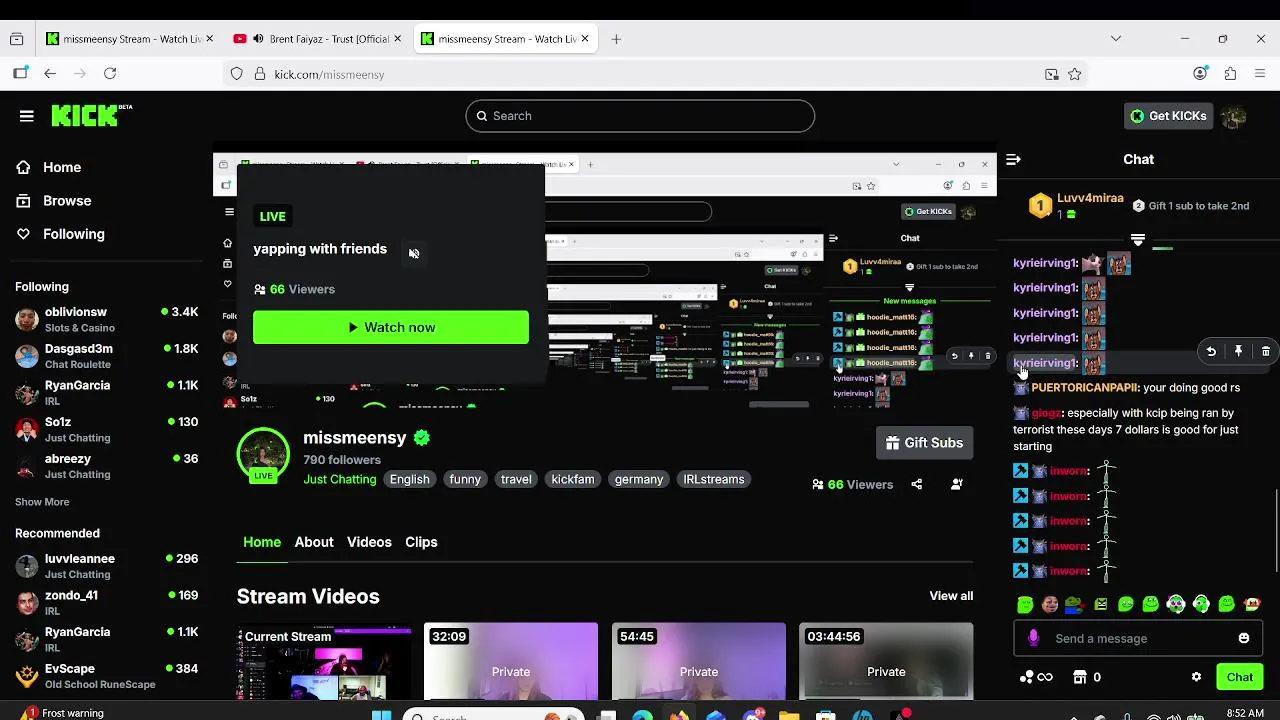
Task: Open the channel Videos tab
Action: (x=369, y=542)
